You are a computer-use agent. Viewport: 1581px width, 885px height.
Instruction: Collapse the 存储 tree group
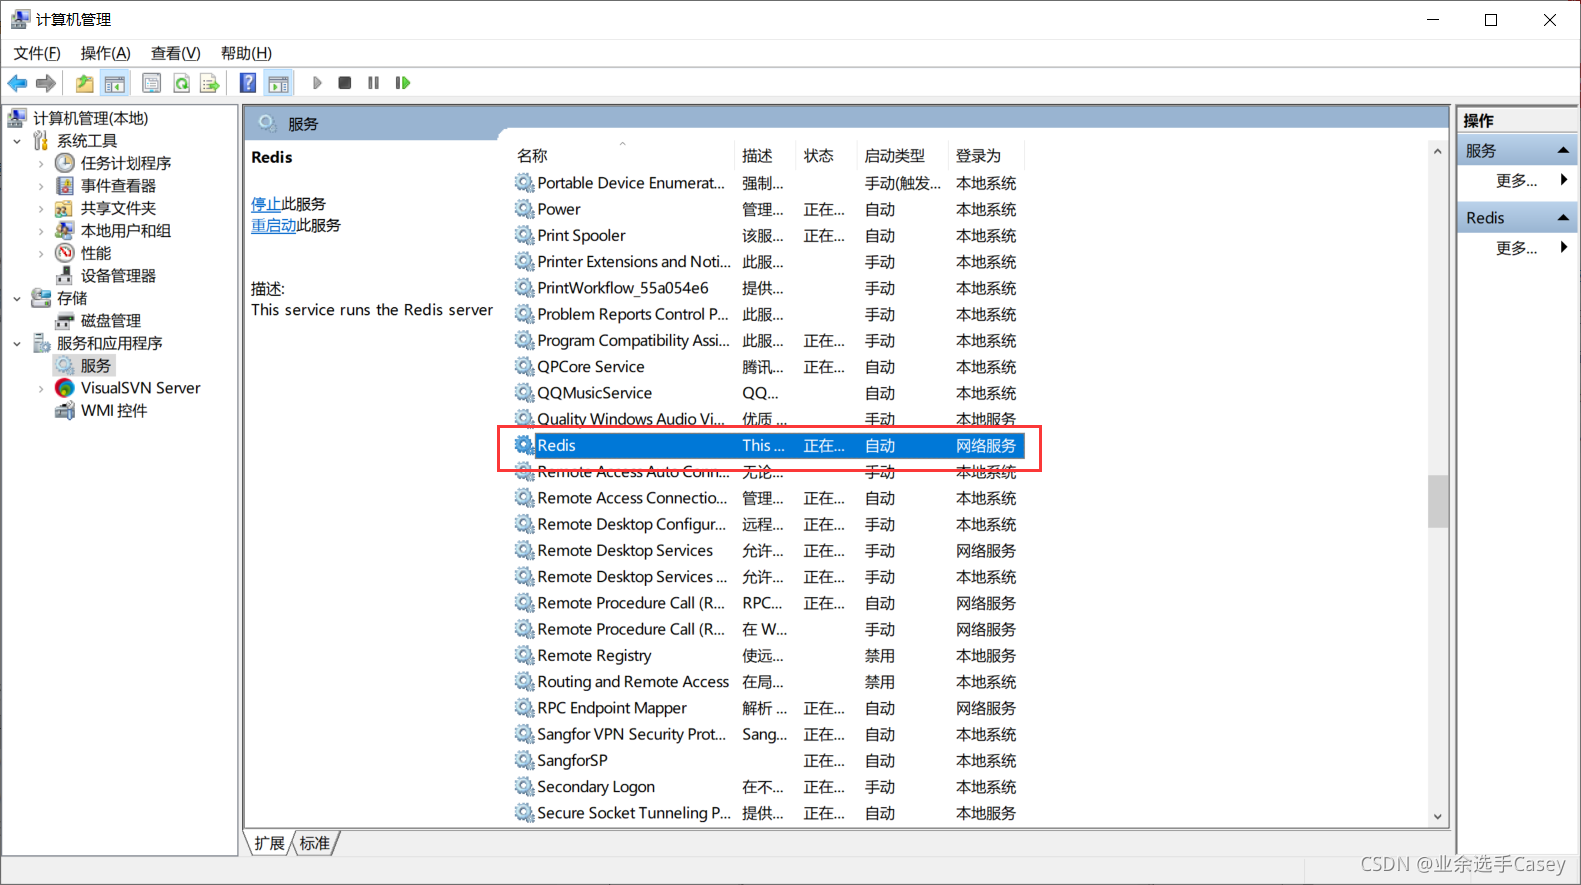pos(17,298)
